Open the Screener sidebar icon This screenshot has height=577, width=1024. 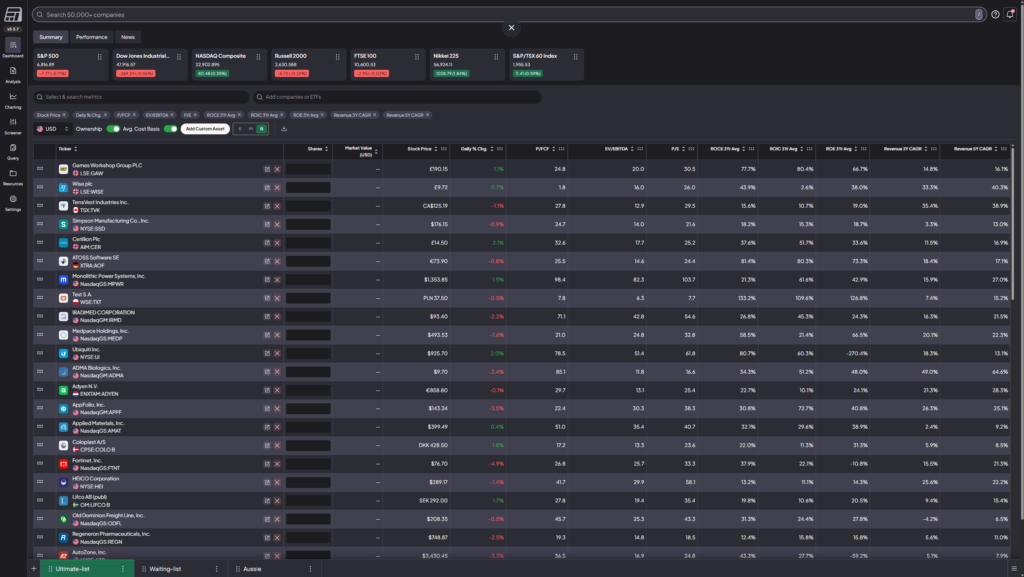12,121
